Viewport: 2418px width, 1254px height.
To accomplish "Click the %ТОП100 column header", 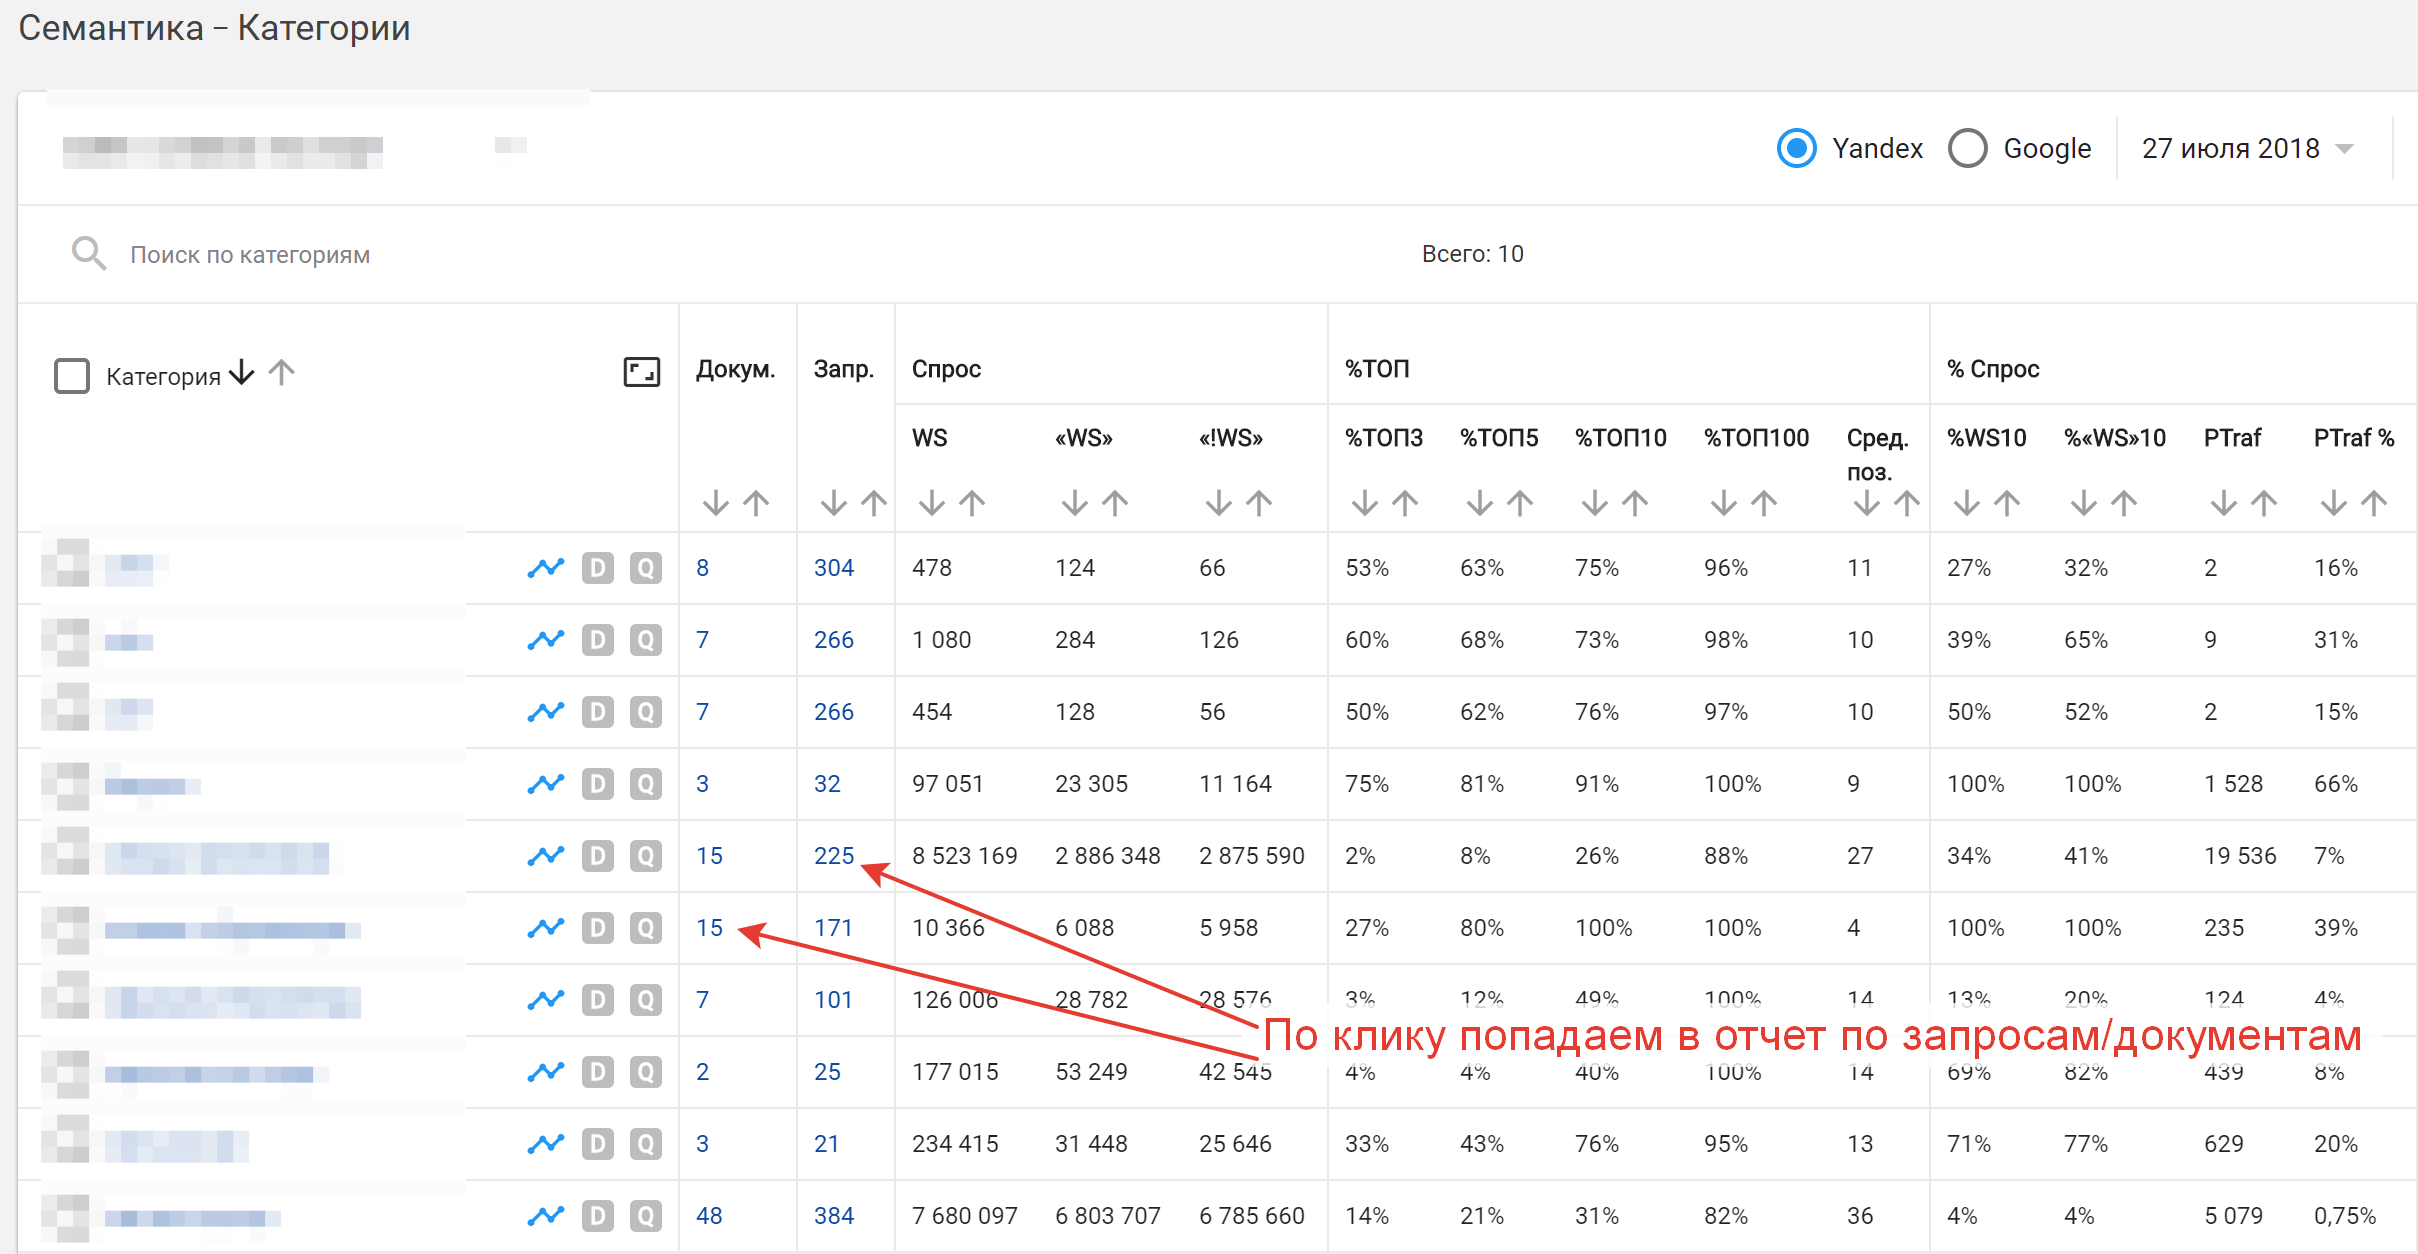I will pos(1756,438).
